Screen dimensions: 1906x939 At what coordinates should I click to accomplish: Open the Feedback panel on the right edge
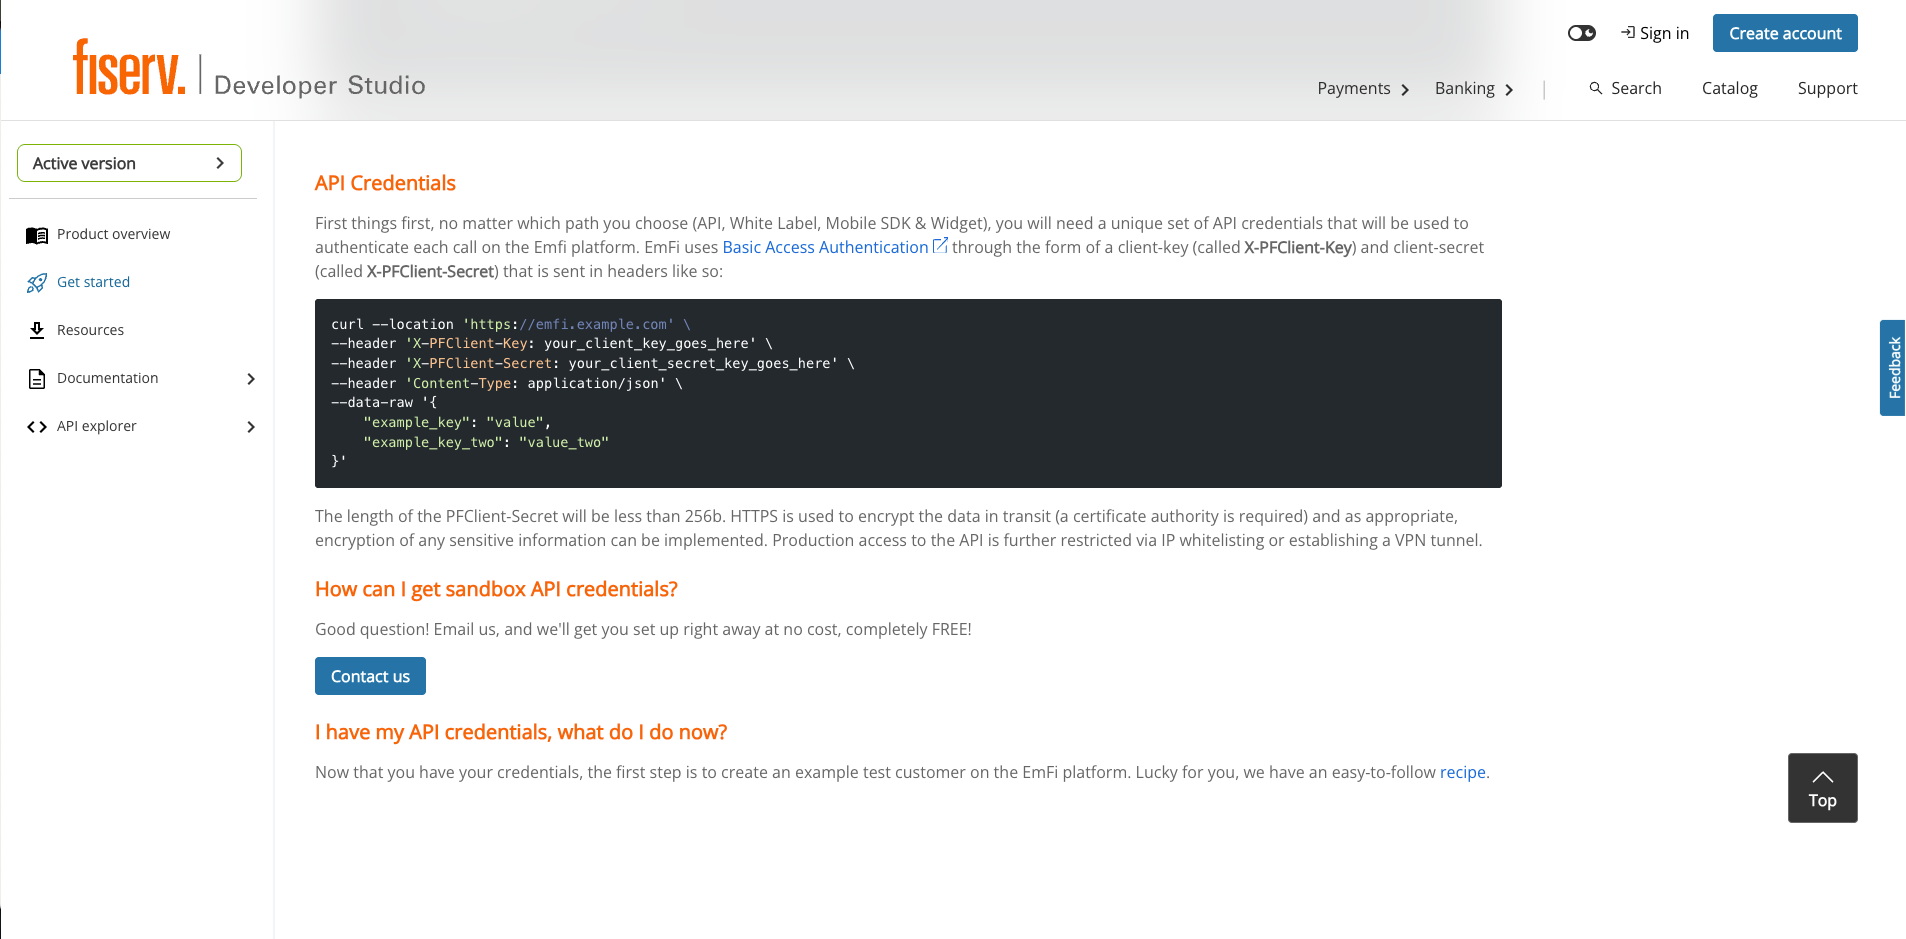coord(1893,367)
